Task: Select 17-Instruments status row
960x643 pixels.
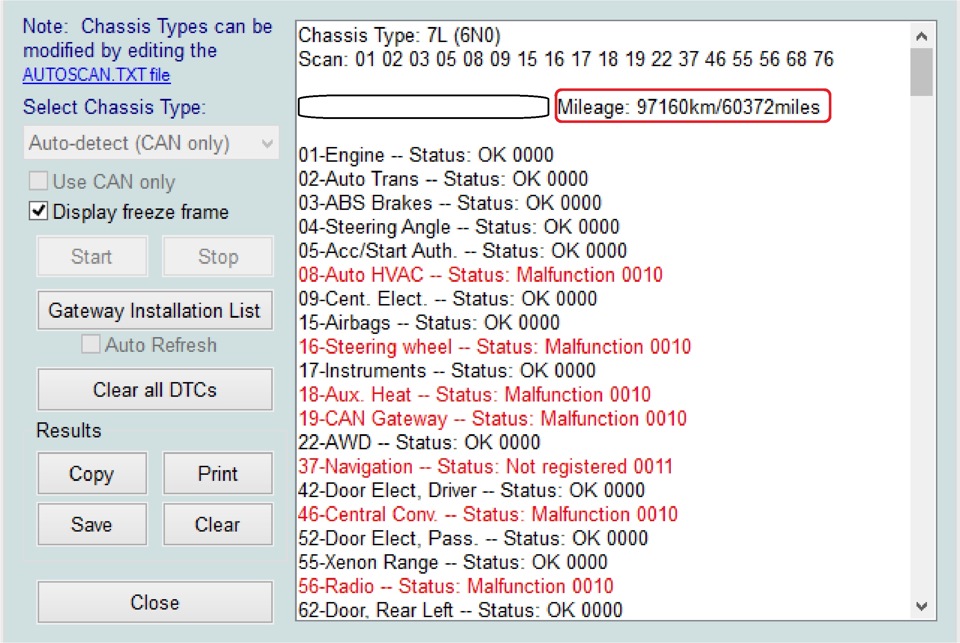Action: point(447,370)
